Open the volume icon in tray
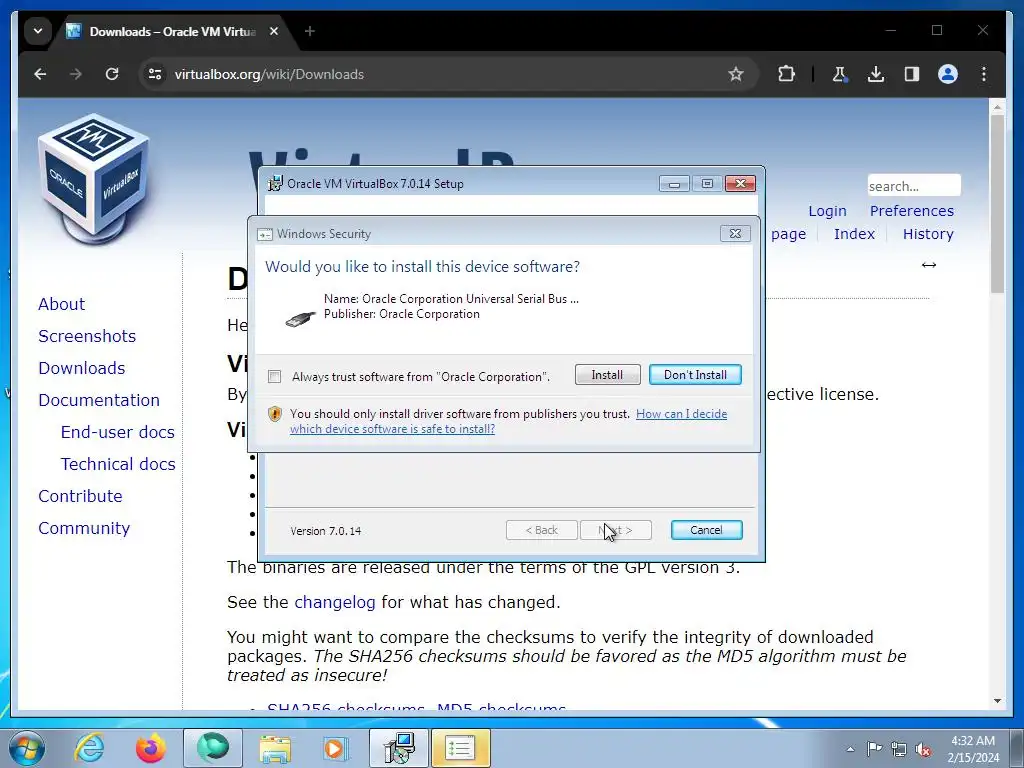The height and width of the screenshot is (768, 1024). coord(923,749)
